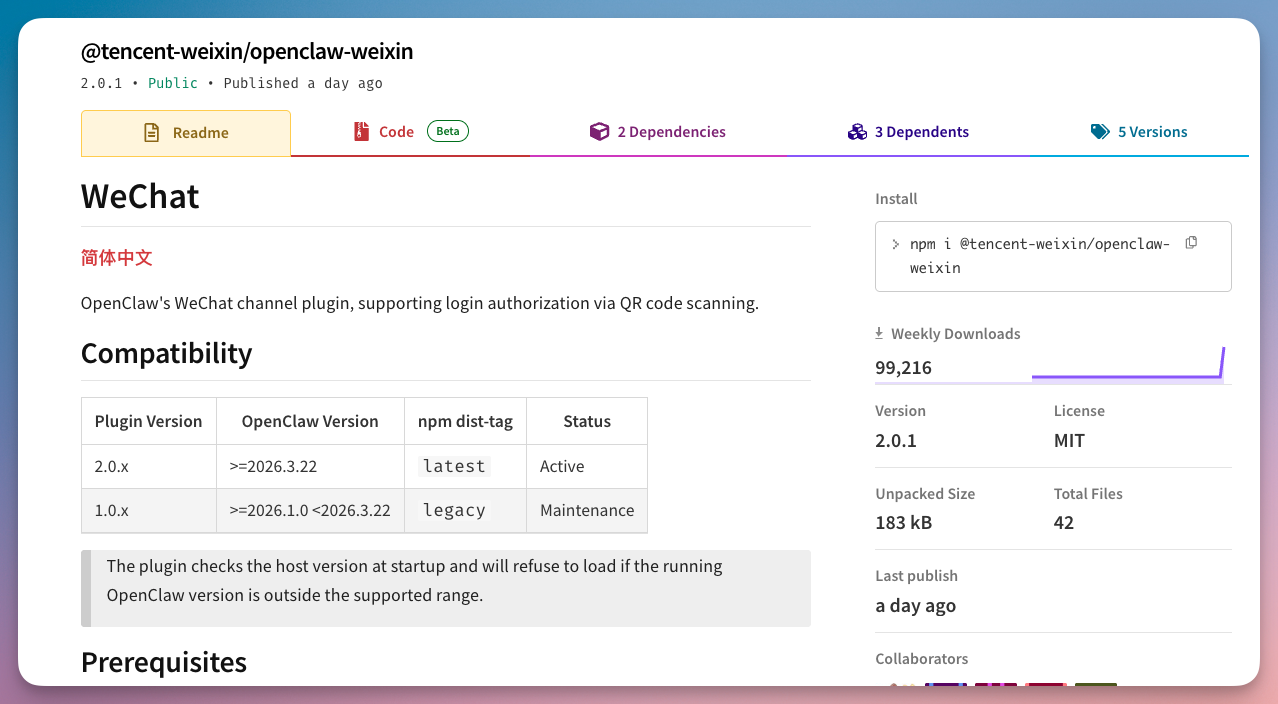Click the red Code archive icon

pyautogui.click(x=361, y=132)
